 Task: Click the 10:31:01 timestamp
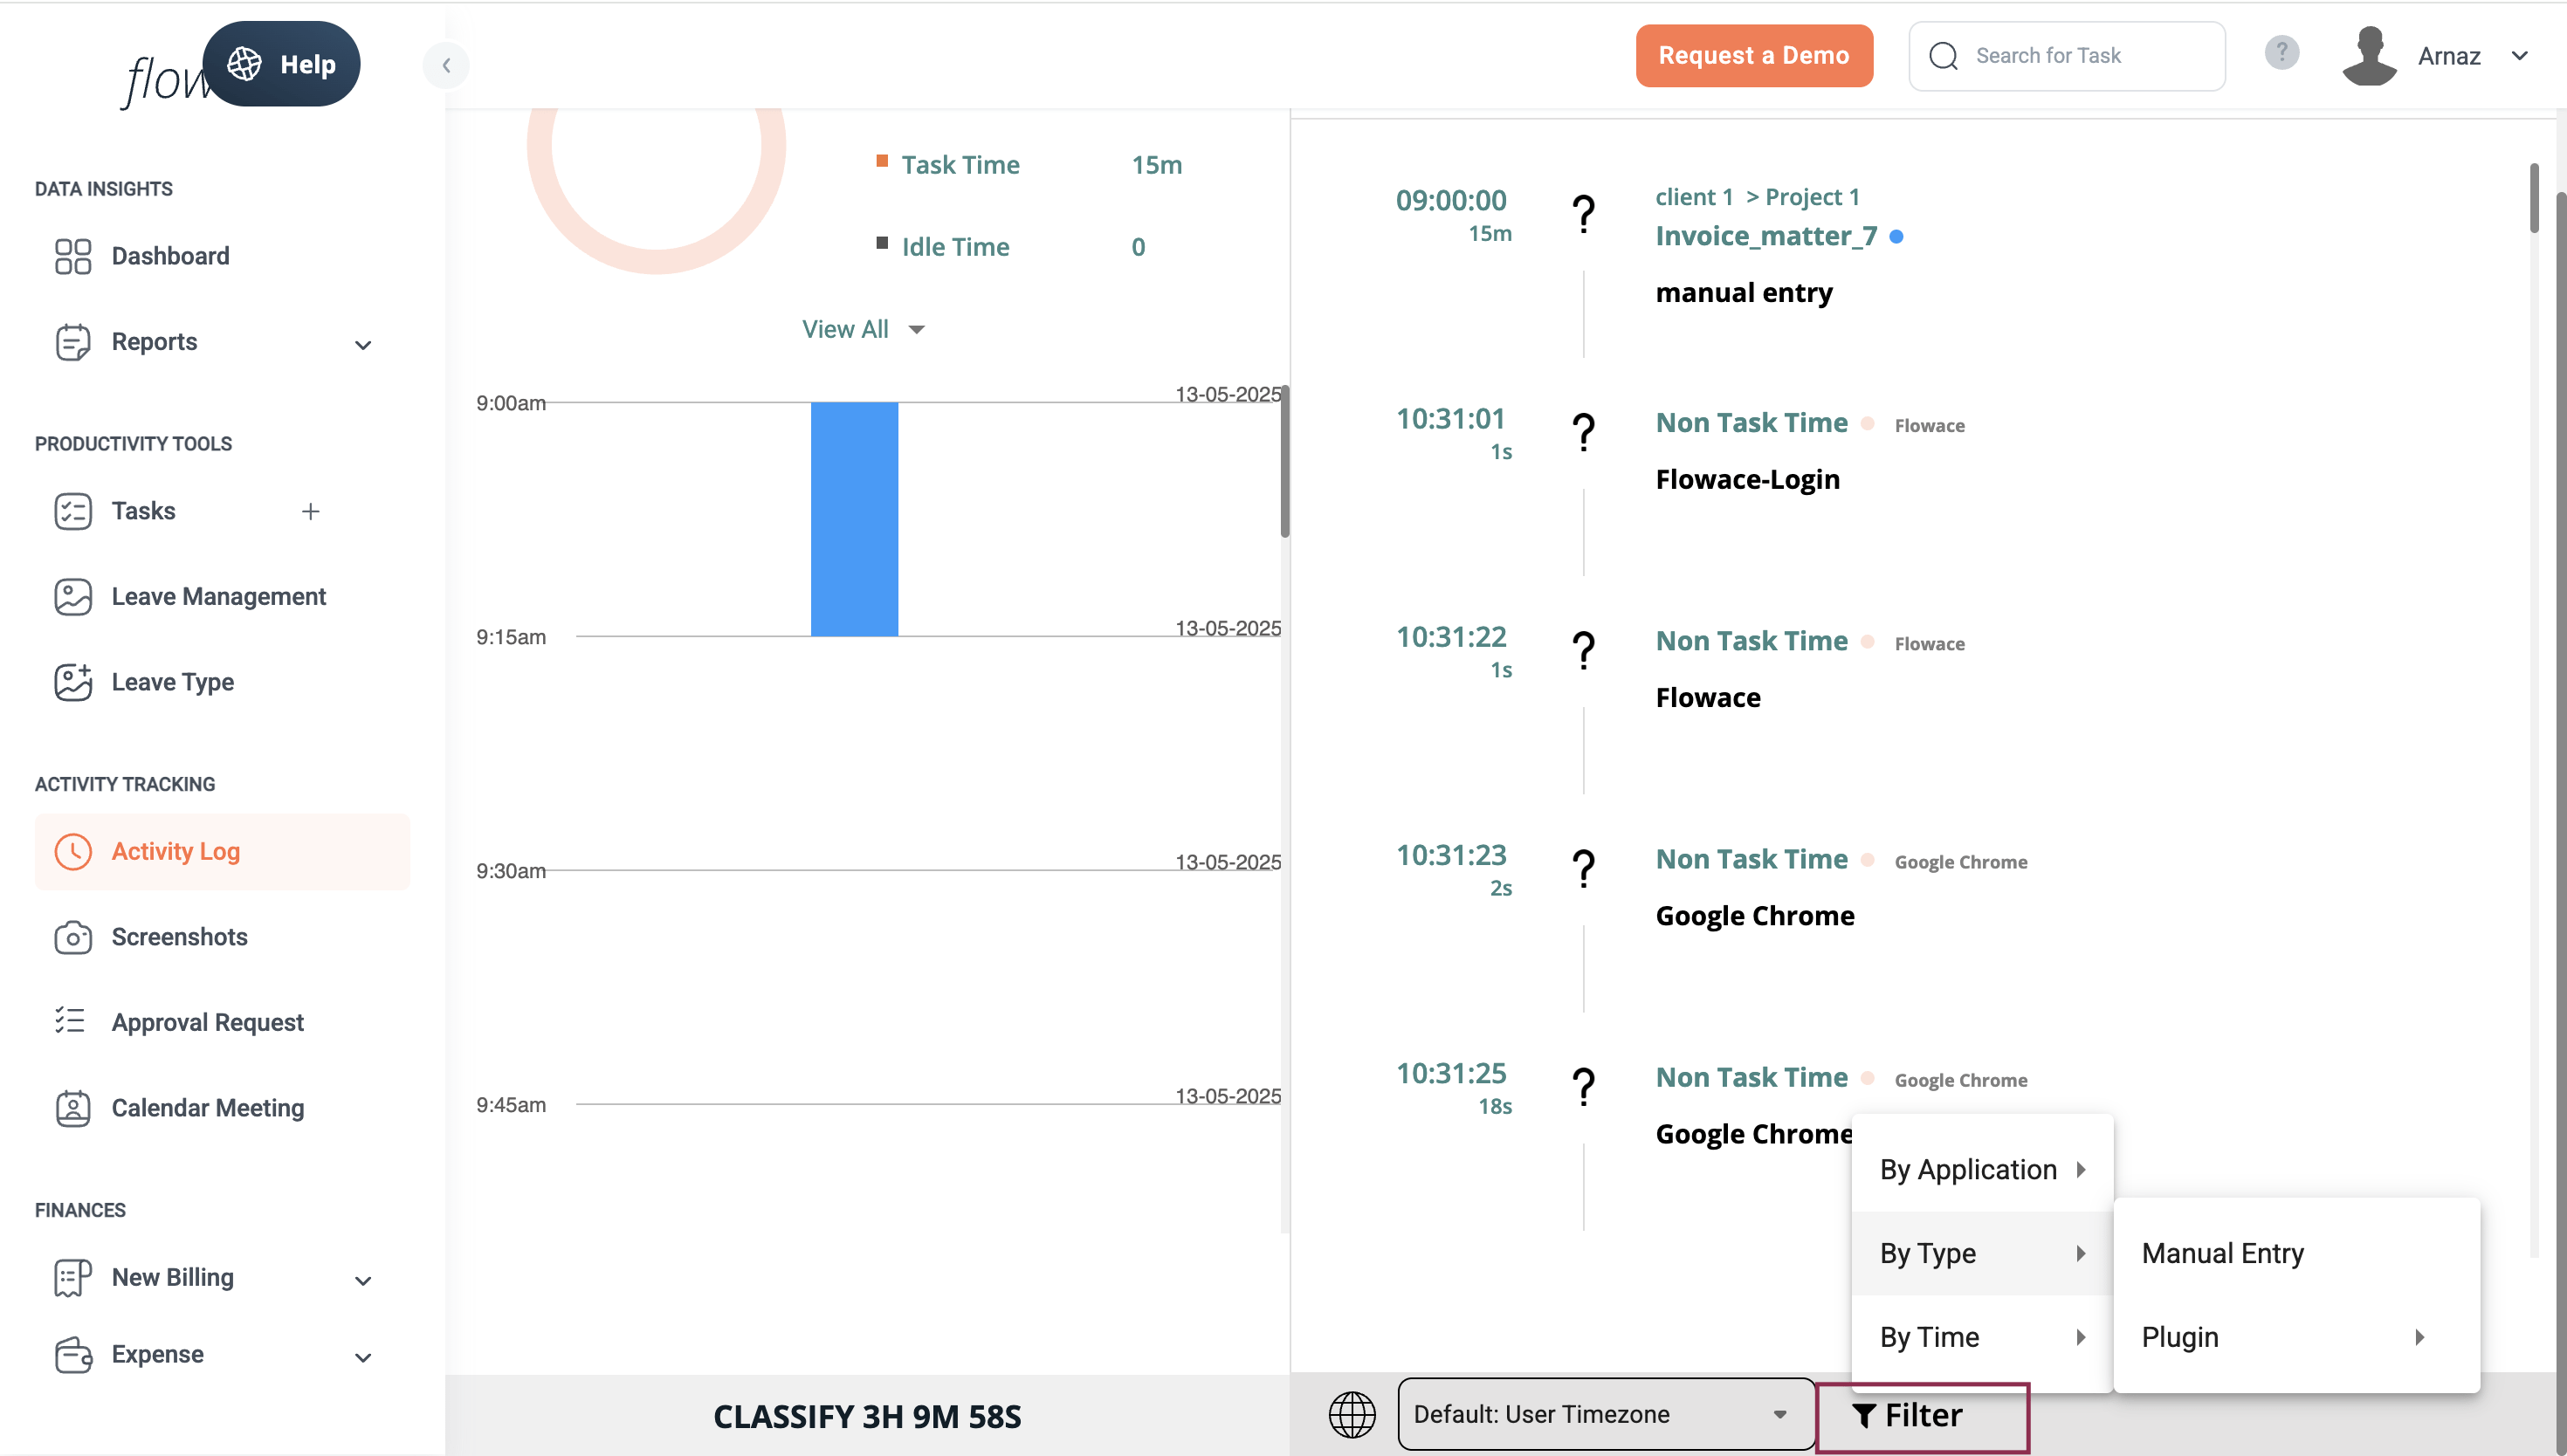click(x=1450, y=418)
